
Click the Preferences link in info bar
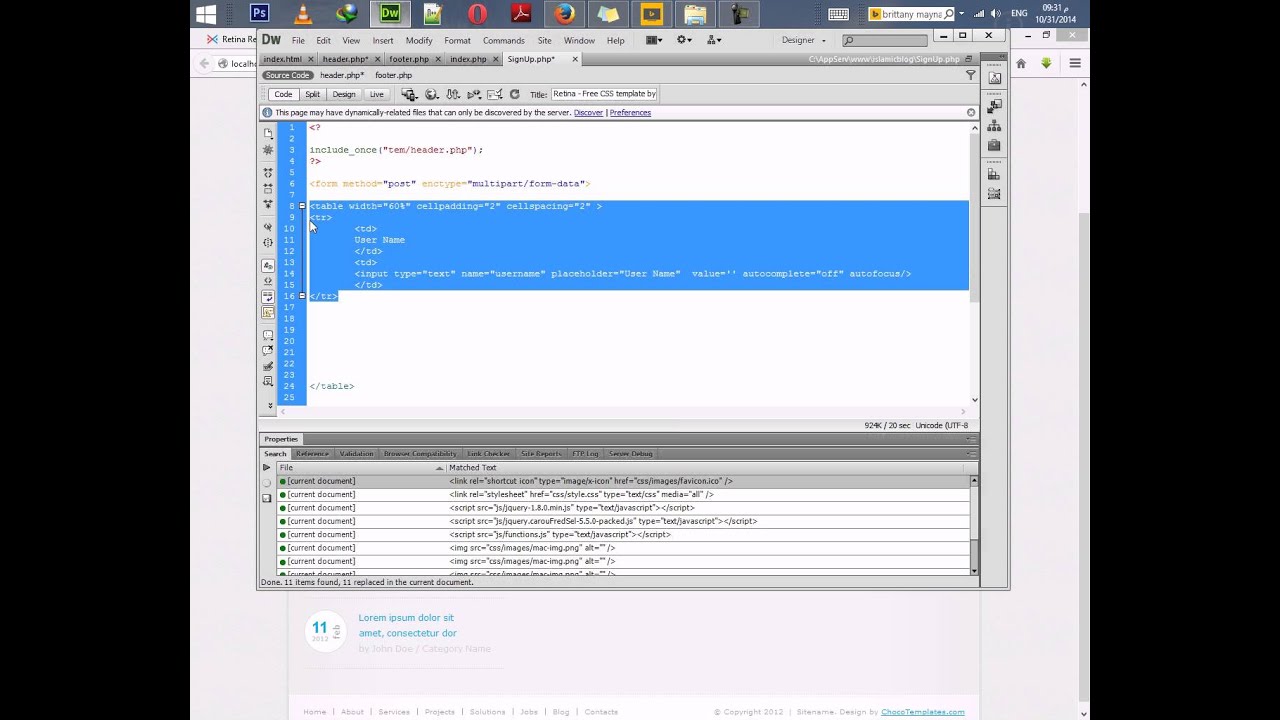click(x=630, y=113)
